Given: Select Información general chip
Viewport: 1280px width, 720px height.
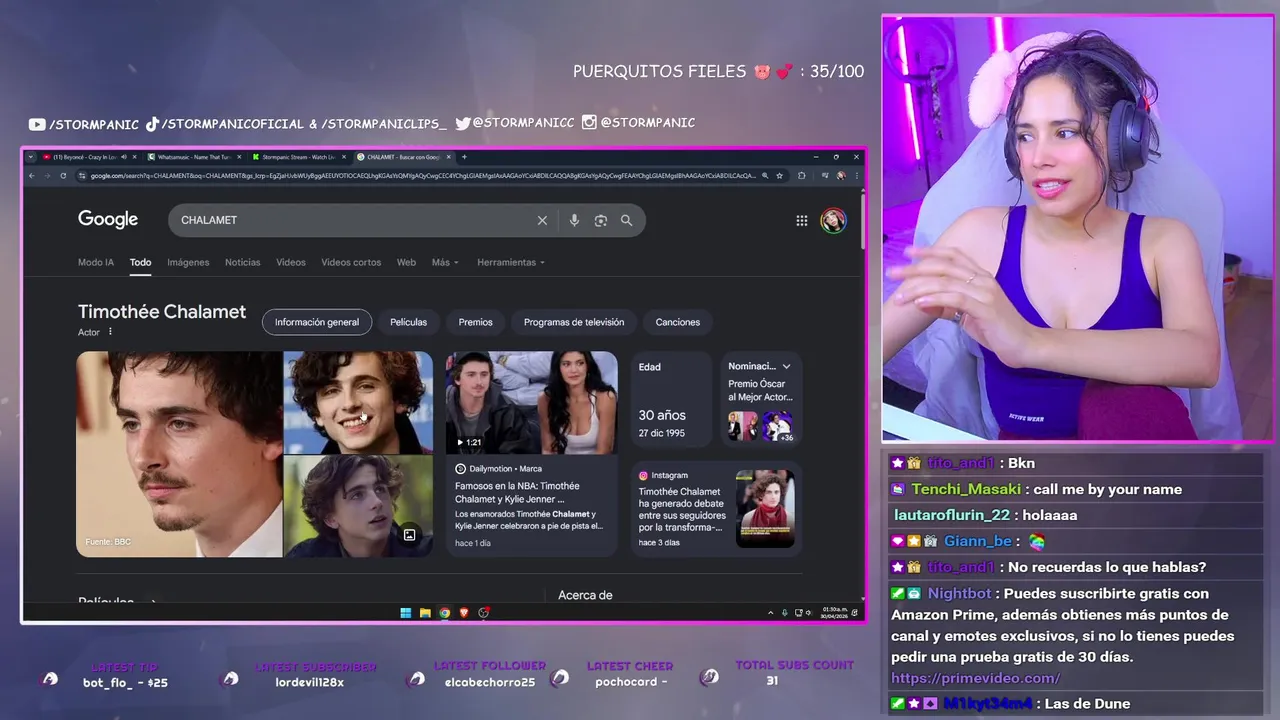Looking at the screenshot, I should [x=317, y=322].
